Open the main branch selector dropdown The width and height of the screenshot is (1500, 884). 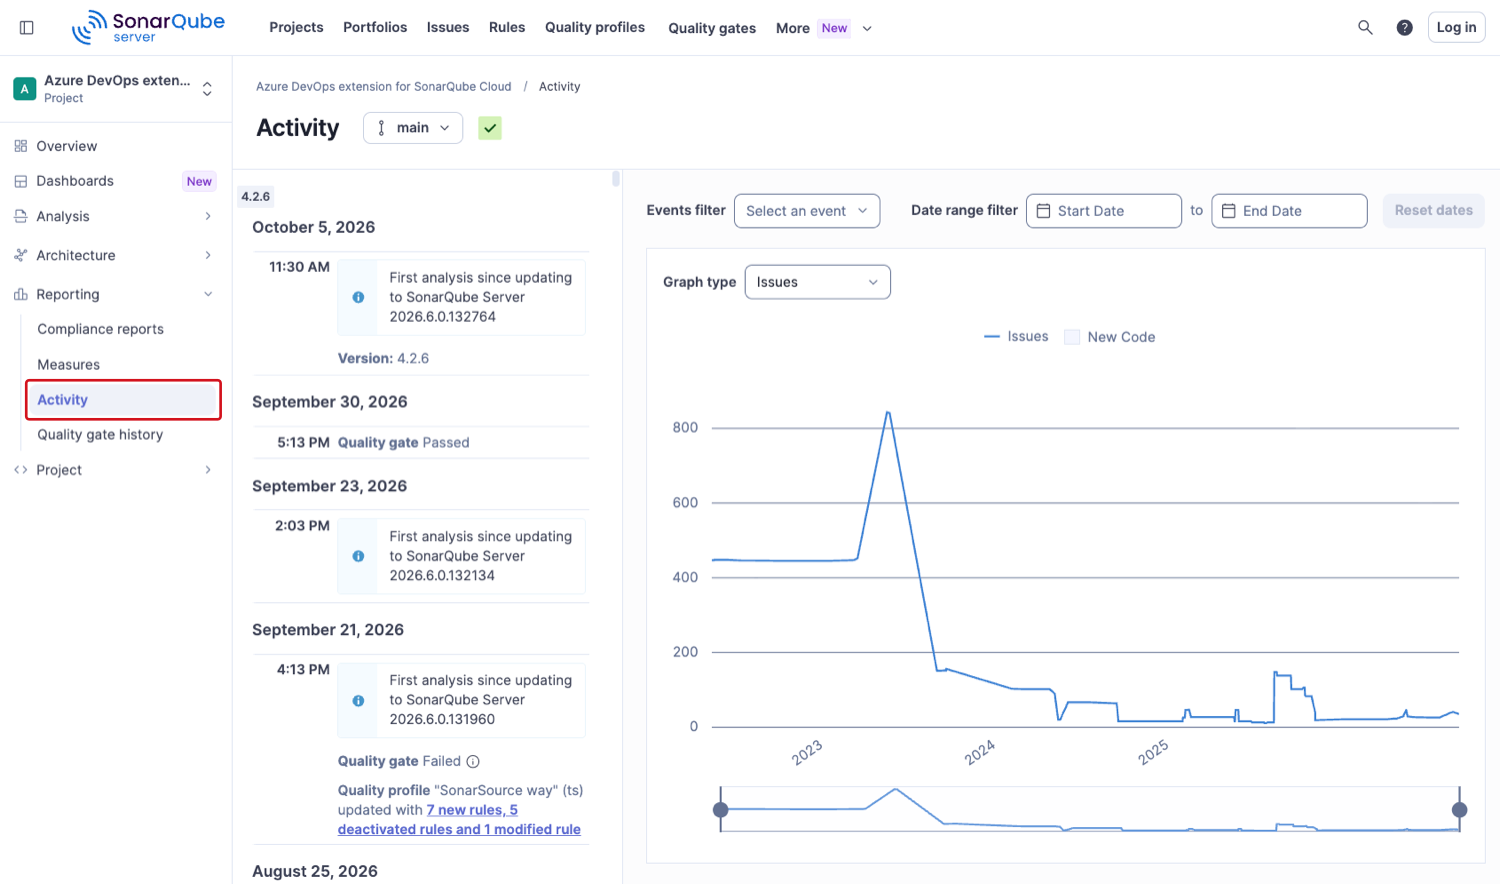[413, 128]
